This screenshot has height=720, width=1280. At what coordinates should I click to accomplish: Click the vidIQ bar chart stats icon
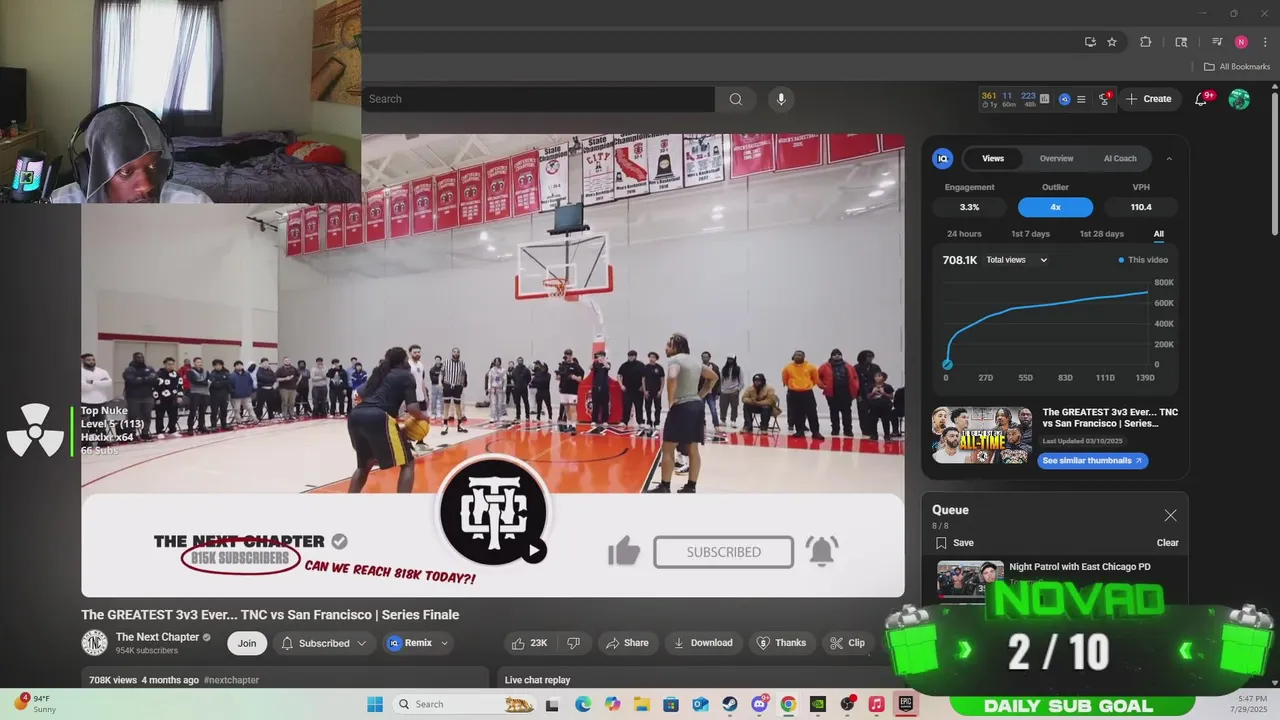tap(1045, 99)
